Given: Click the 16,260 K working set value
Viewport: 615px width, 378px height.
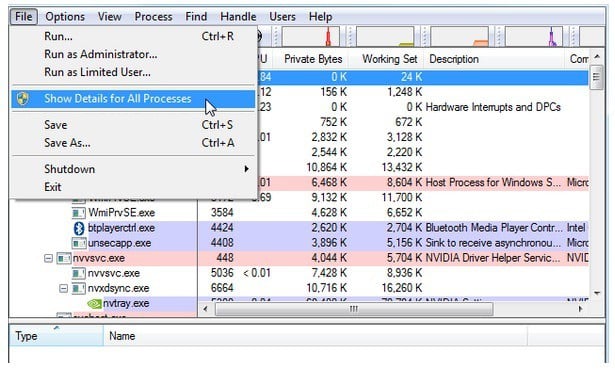Looking at the screenshot, I should (x=402, y=288).
